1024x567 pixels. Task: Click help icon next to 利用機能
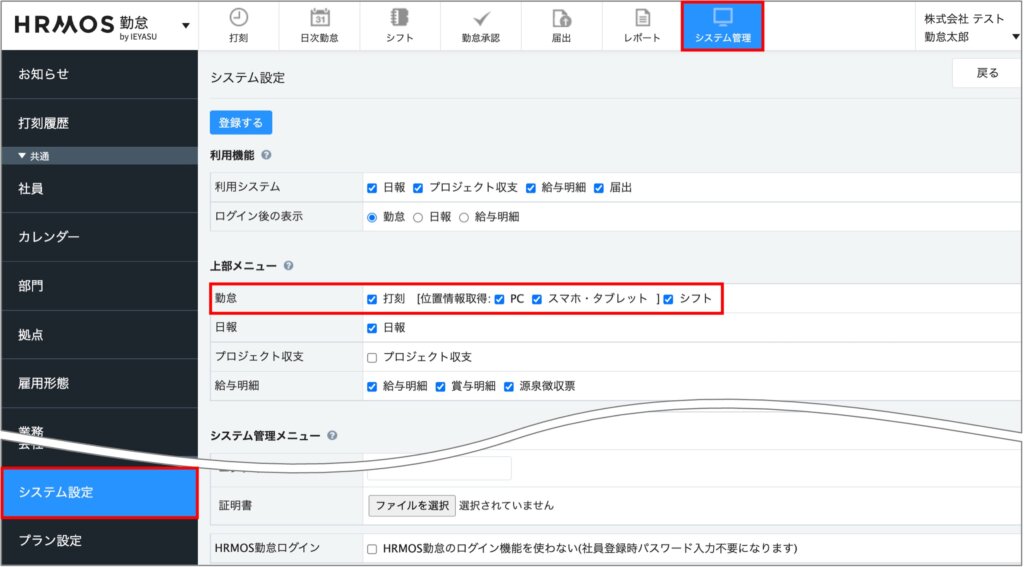point(267,156)
